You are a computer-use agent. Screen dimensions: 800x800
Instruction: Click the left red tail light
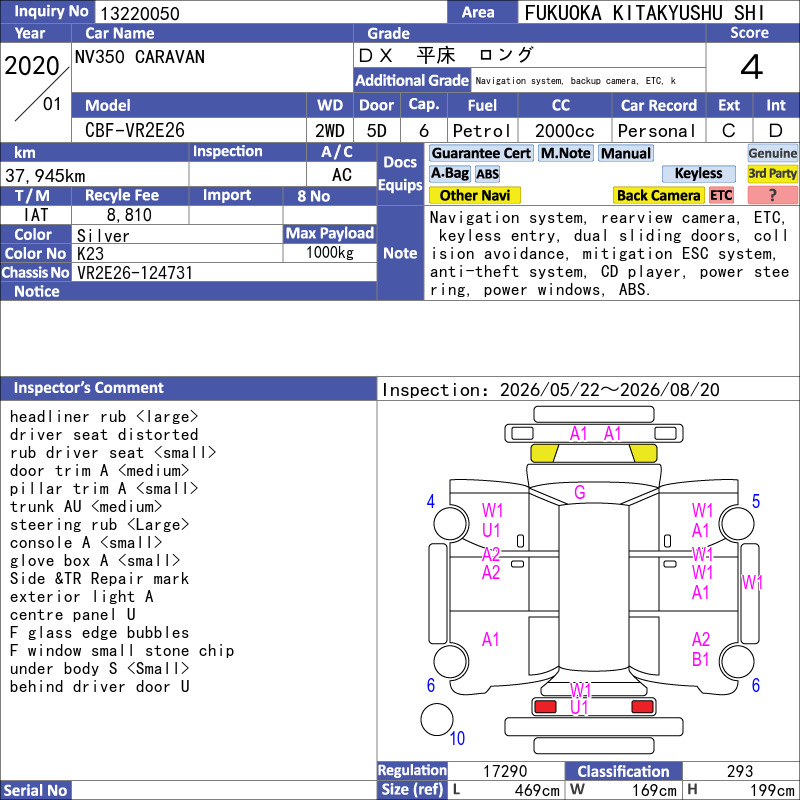click(545, 707)
